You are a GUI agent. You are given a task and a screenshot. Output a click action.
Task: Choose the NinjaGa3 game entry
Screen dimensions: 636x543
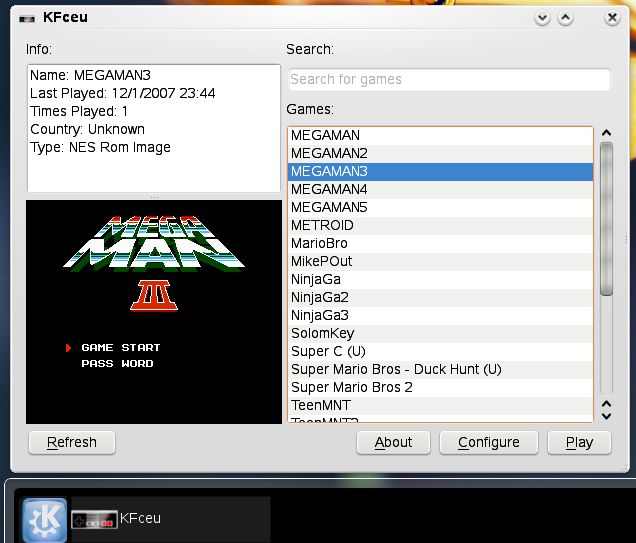point(440,315)
